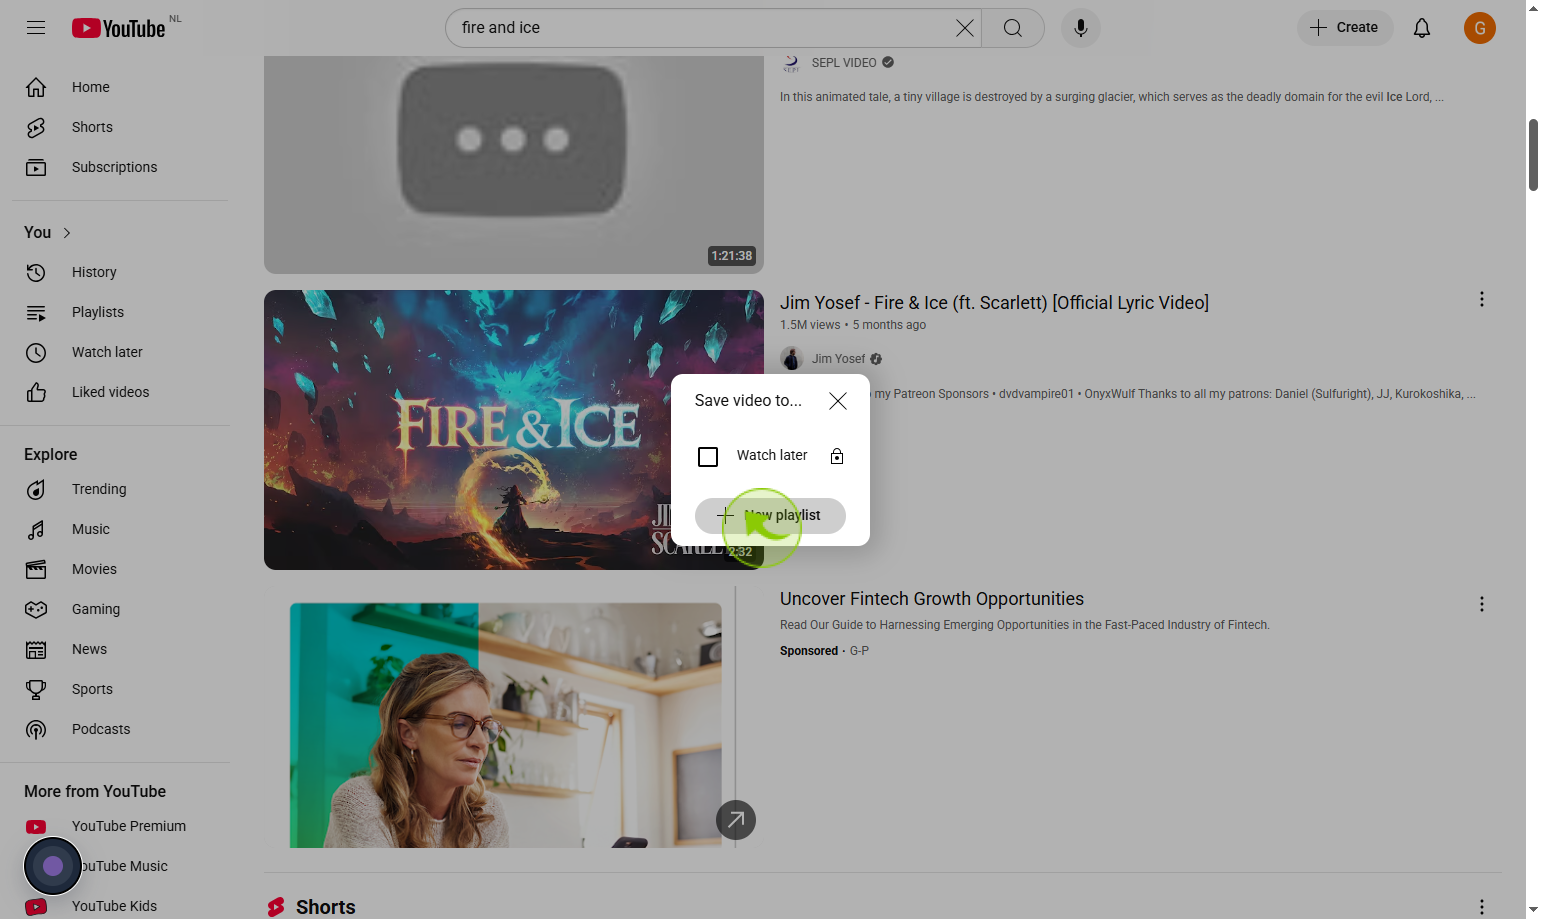Open the sponsored ad's external link arrow
Image resolution: width=1541 pixels, height=919 pixels.
(x=736, y=820)
